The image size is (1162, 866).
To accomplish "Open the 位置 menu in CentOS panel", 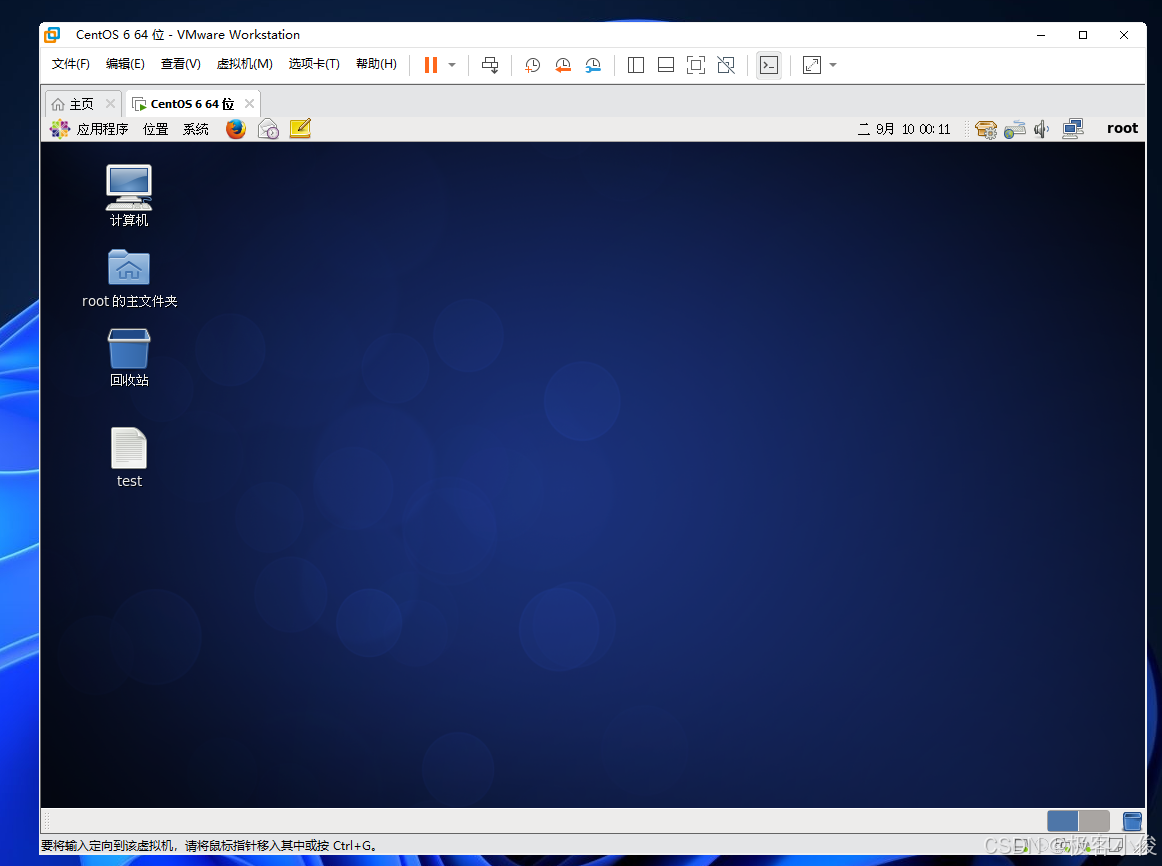I will [156, 129].
